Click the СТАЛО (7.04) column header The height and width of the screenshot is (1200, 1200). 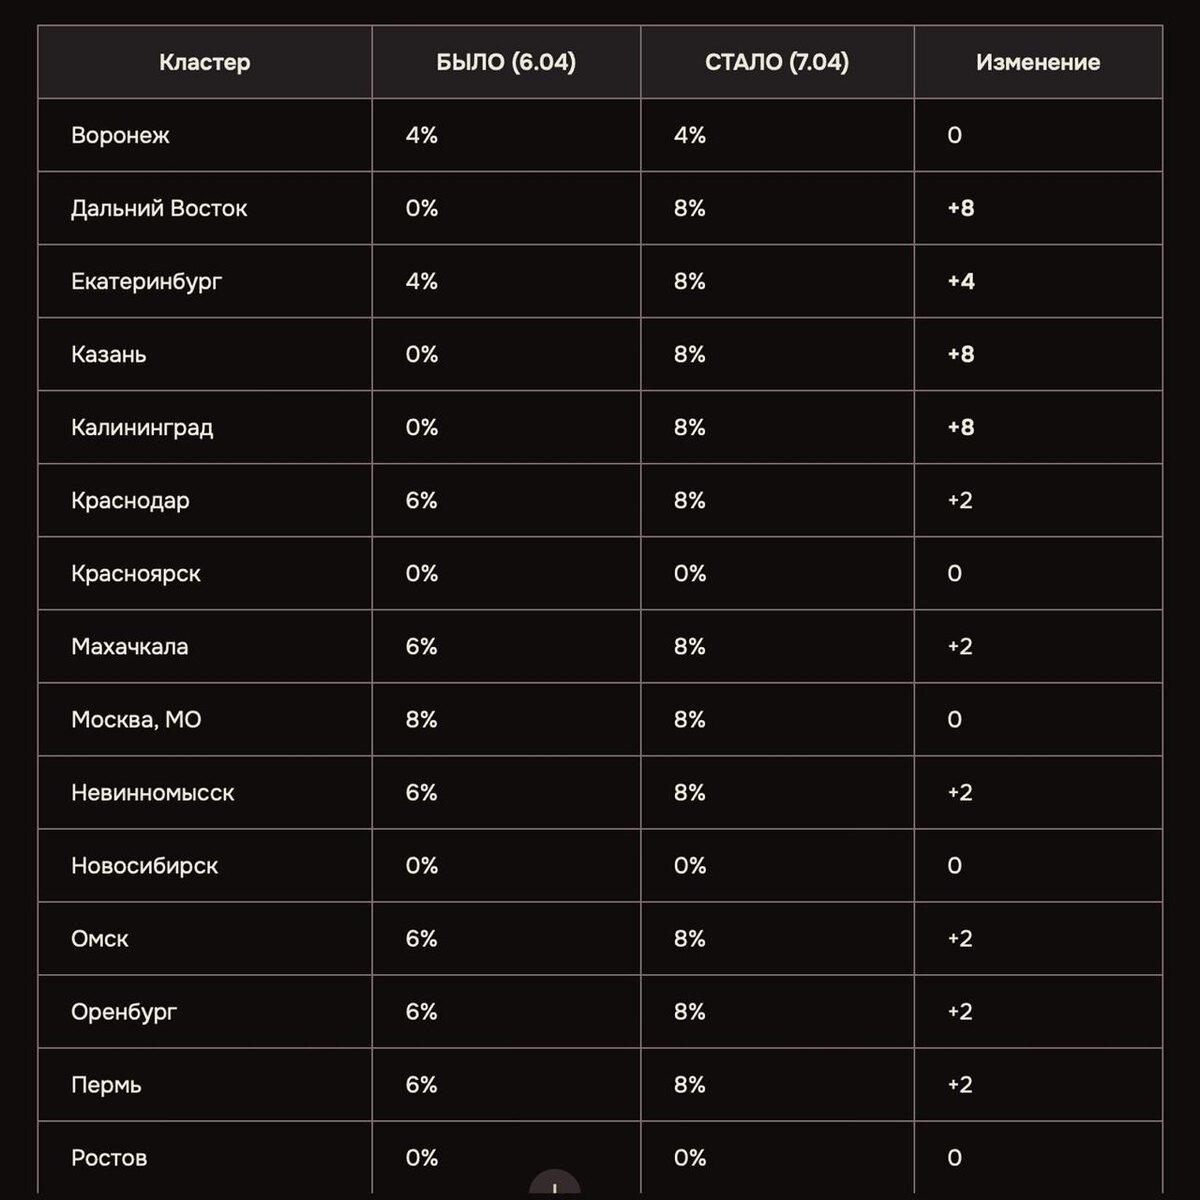776,62
